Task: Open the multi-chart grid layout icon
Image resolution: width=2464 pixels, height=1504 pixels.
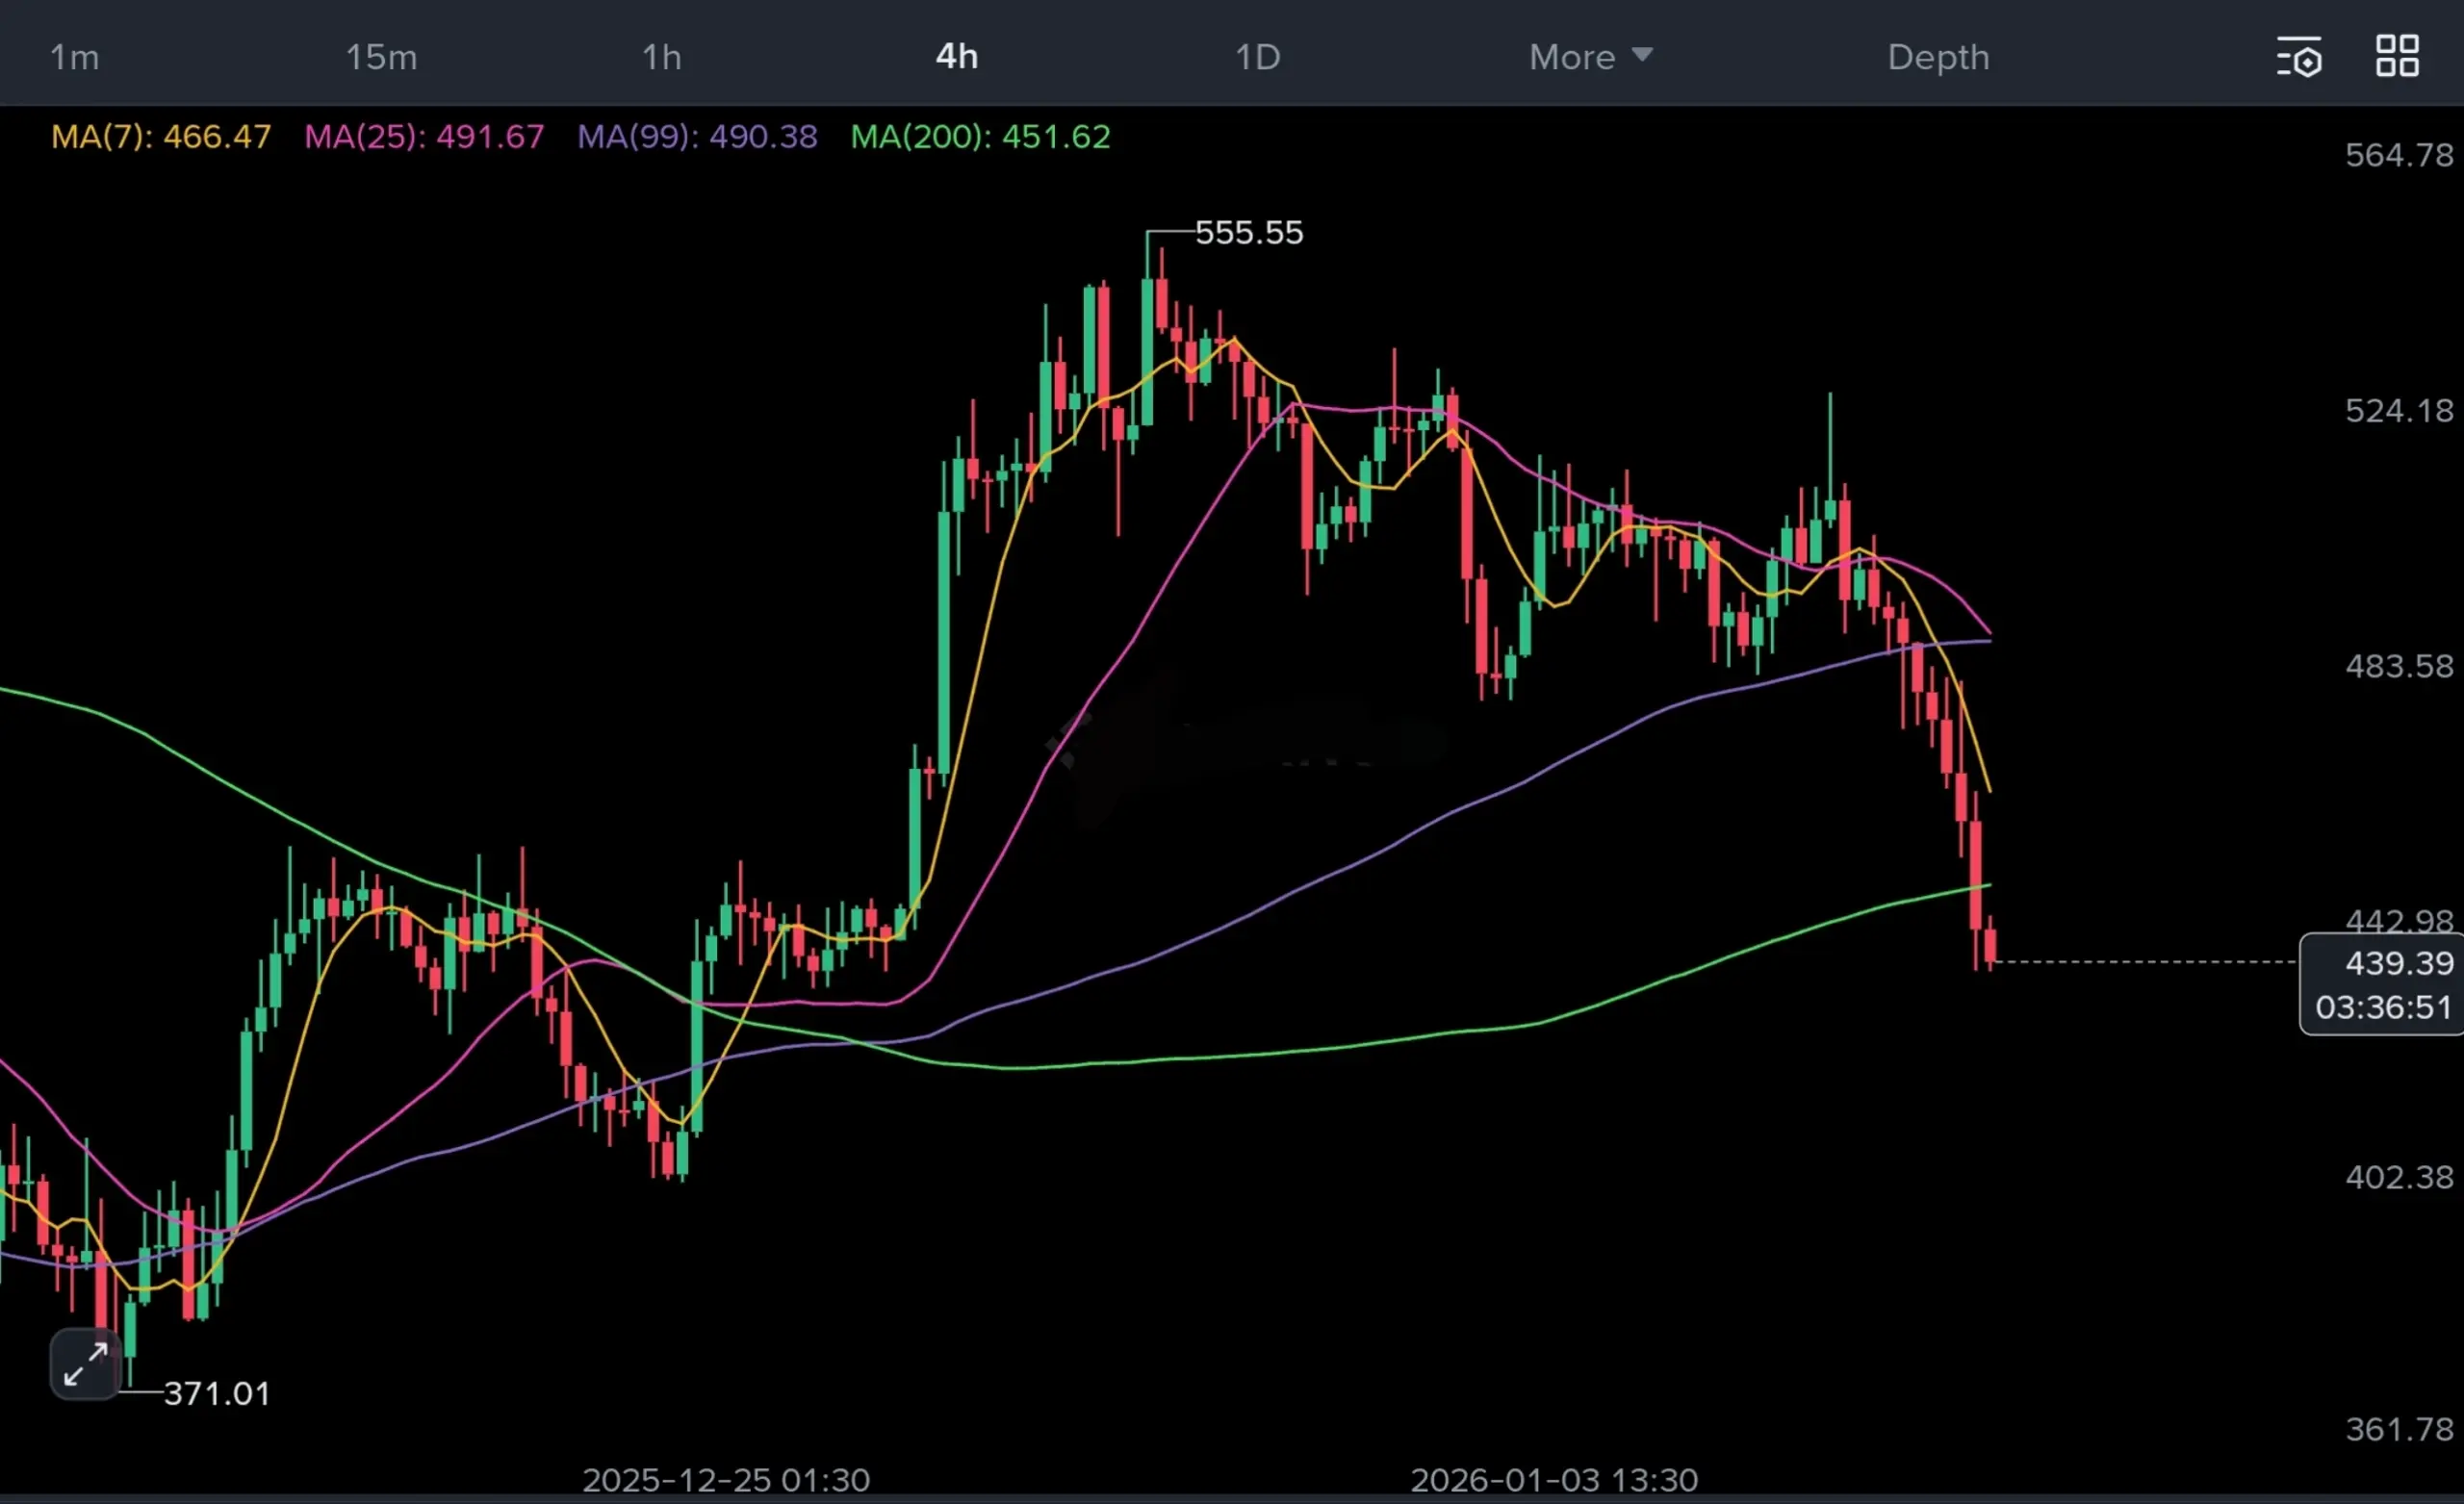Action: (x=2397, y=56)
